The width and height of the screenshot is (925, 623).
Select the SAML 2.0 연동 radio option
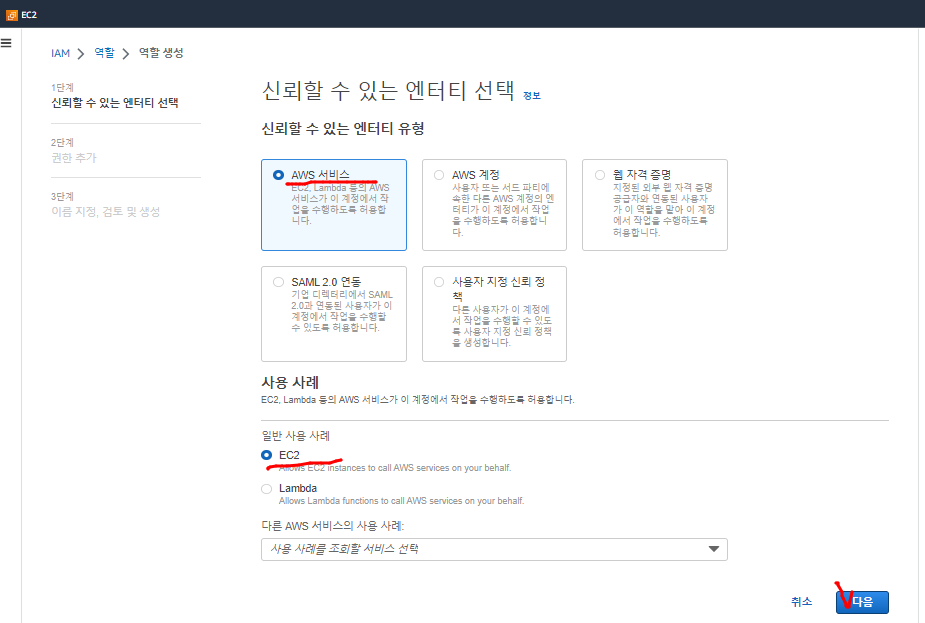[x=278, y=282]
